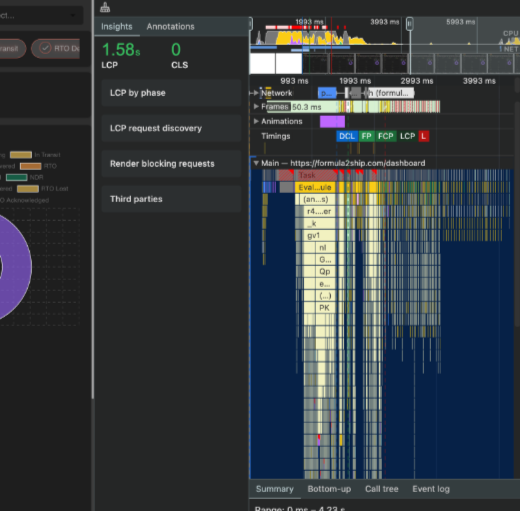Click the first white filmstrip screenshot

click(262, 63)
